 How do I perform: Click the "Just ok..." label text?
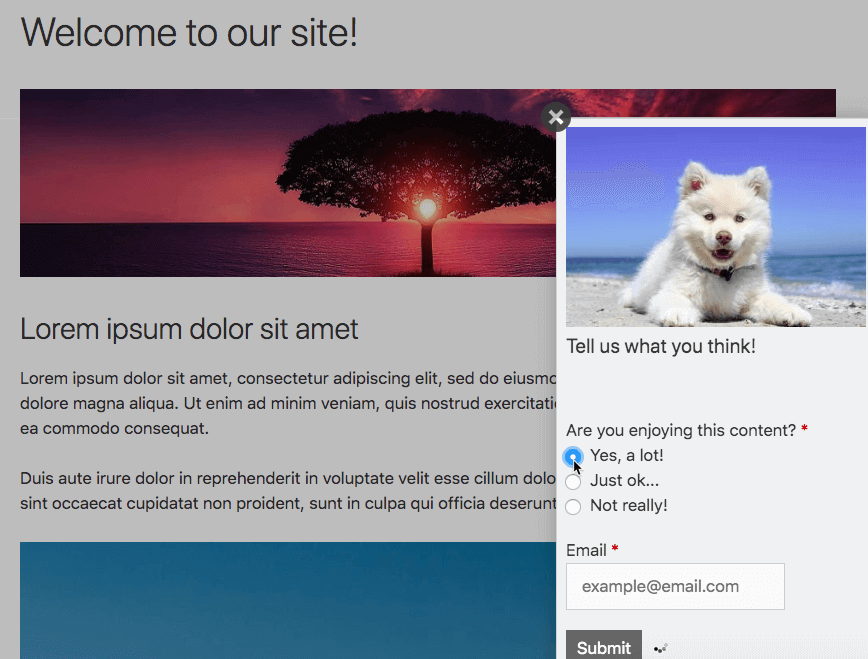tap(624, 481)
